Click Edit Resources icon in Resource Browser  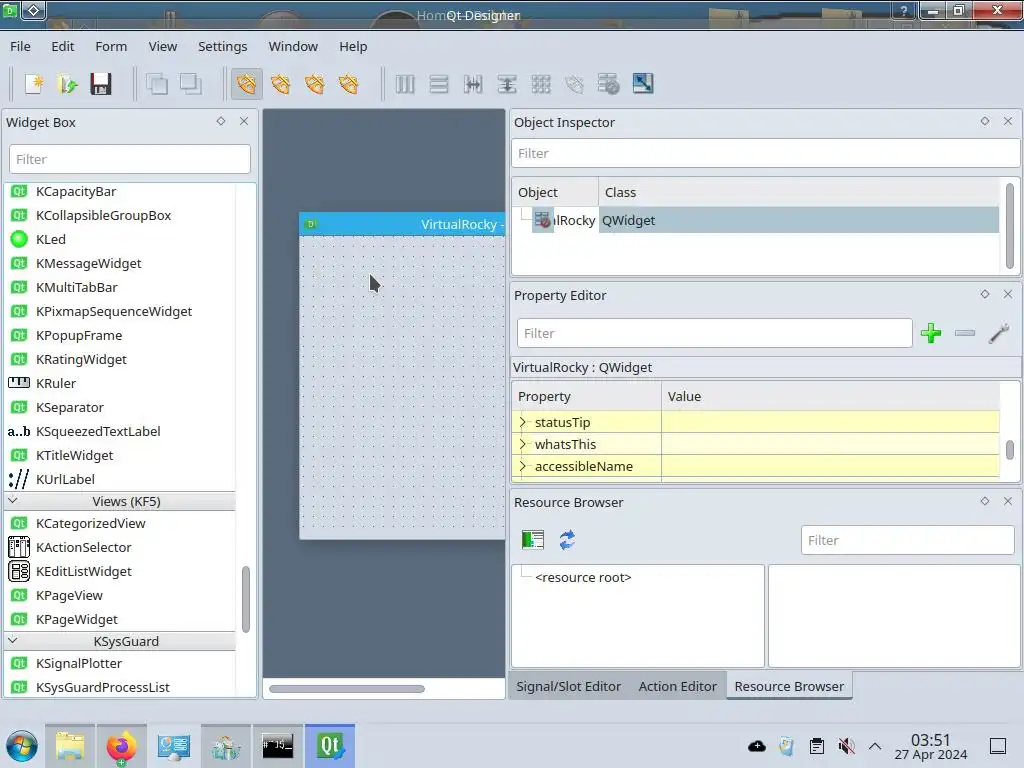coord(533,540)
